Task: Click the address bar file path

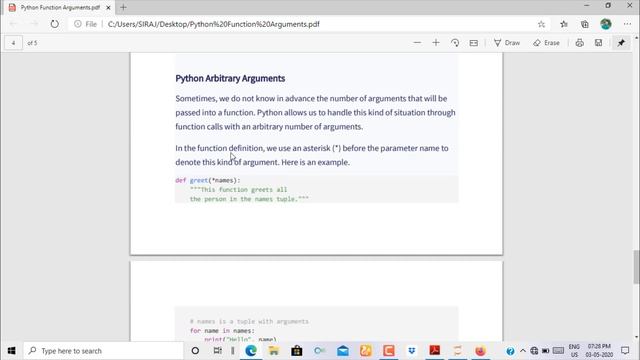Action: pos(213,24)
